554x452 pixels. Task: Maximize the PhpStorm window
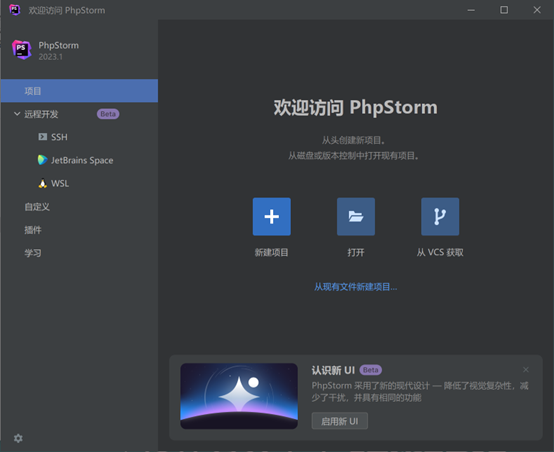coord(504,10)
